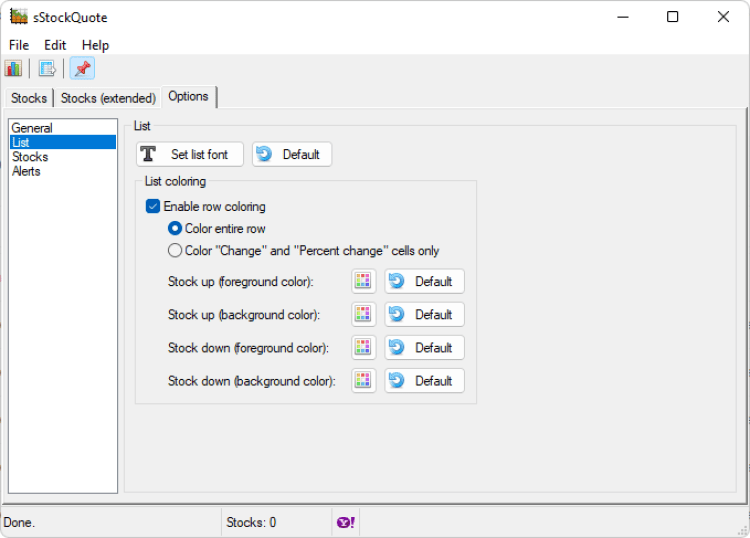Click the sStockQuote title bar app icon
750x538 pixels.
(19, 17)
